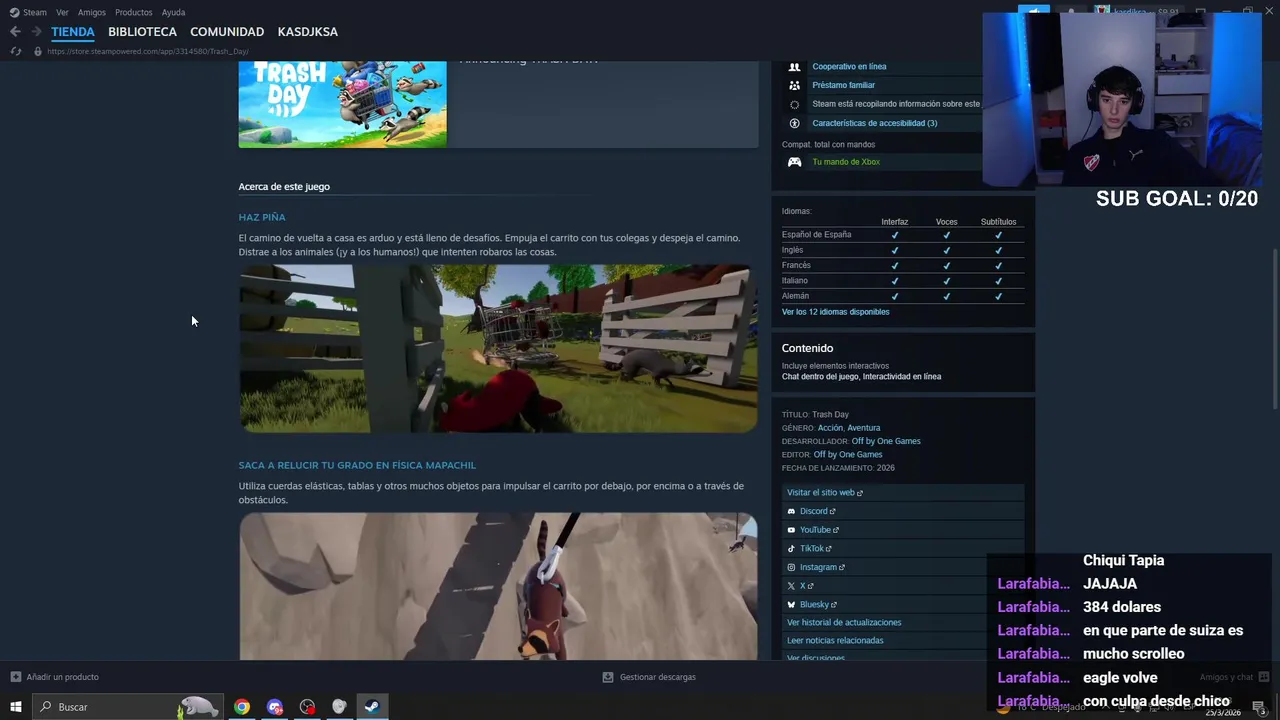Screen dimensions: 1280x720
Task: Click the Inglés Interfaz checkmark
Action: click(895, 250)
